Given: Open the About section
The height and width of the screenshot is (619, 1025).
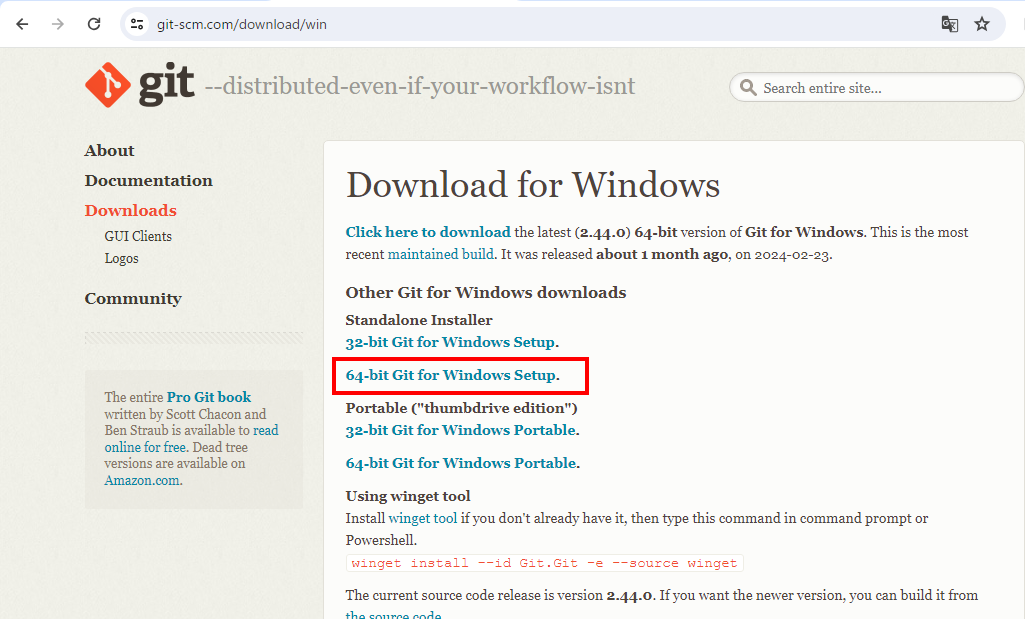Looking at the screenshot, I should point(109,151).
